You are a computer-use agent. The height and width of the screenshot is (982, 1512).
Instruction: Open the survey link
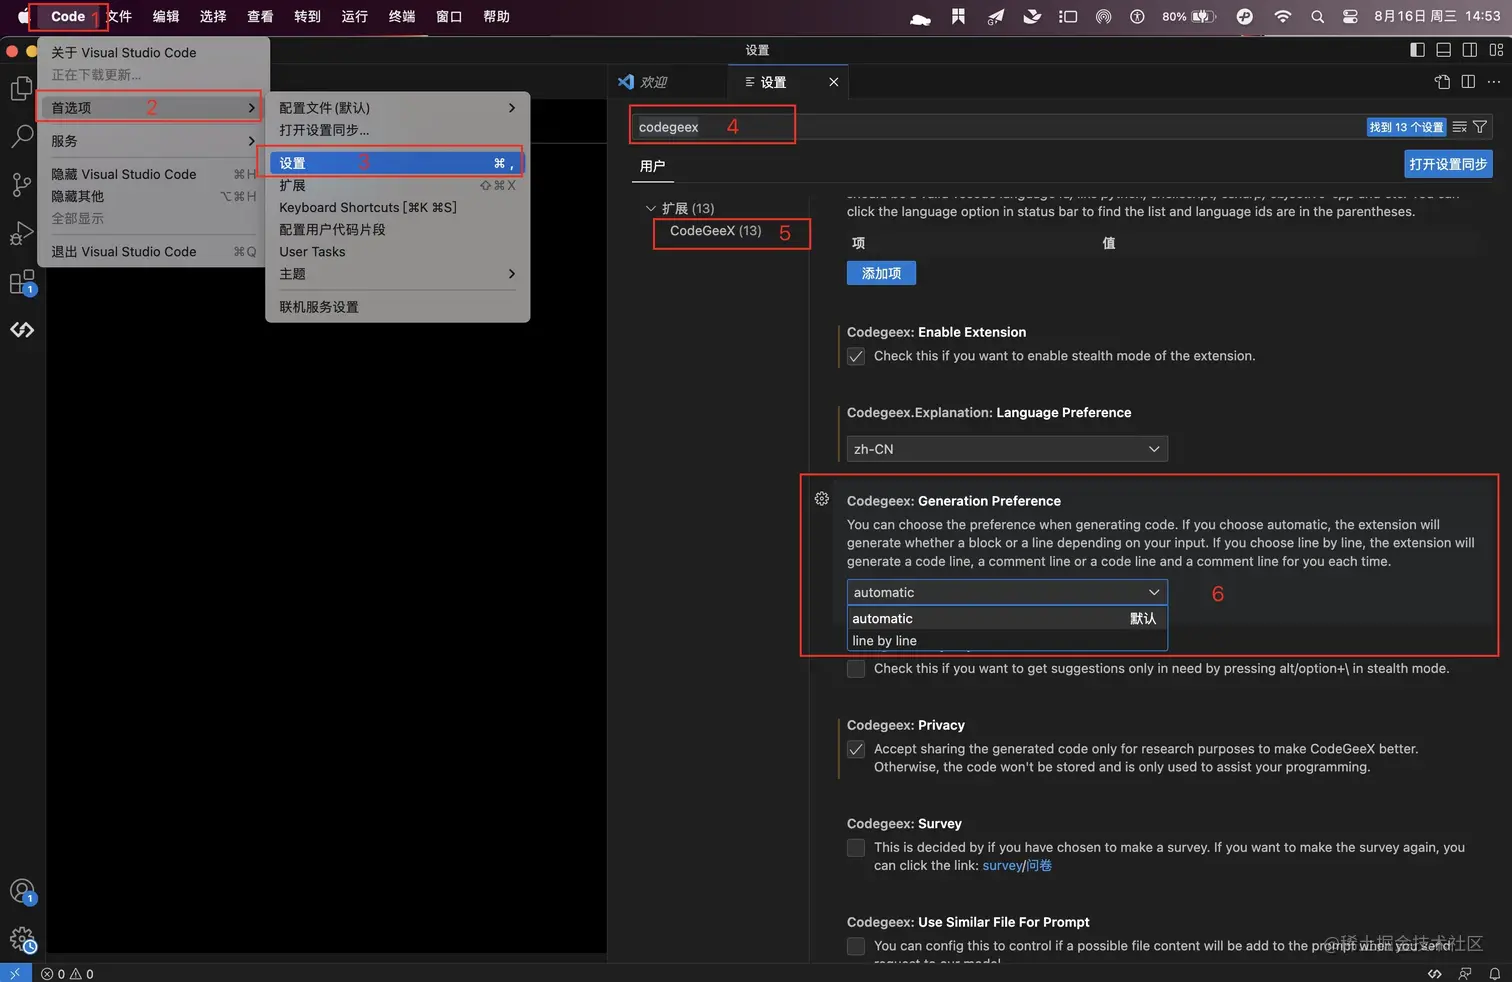pyautogui.click(x=1002, y=866)
